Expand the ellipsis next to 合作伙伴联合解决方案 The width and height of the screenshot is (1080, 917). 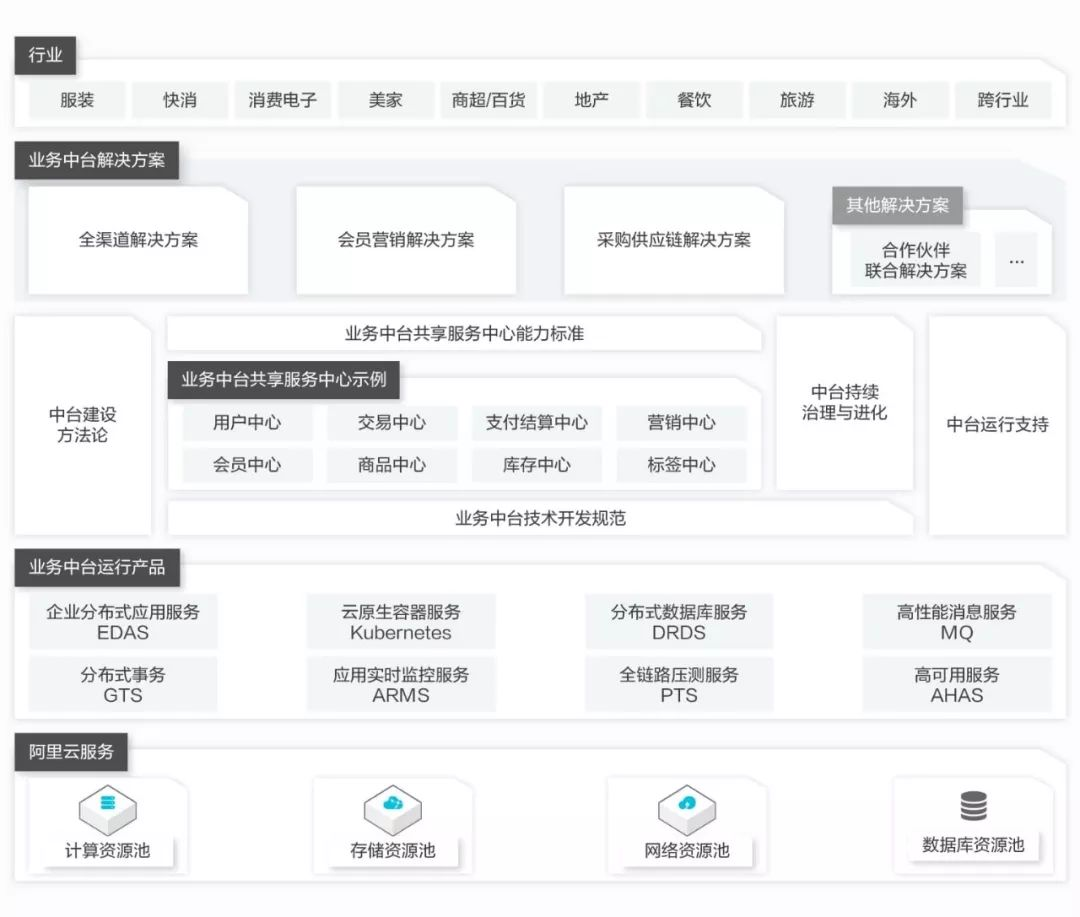click(x=1017, y=261)
